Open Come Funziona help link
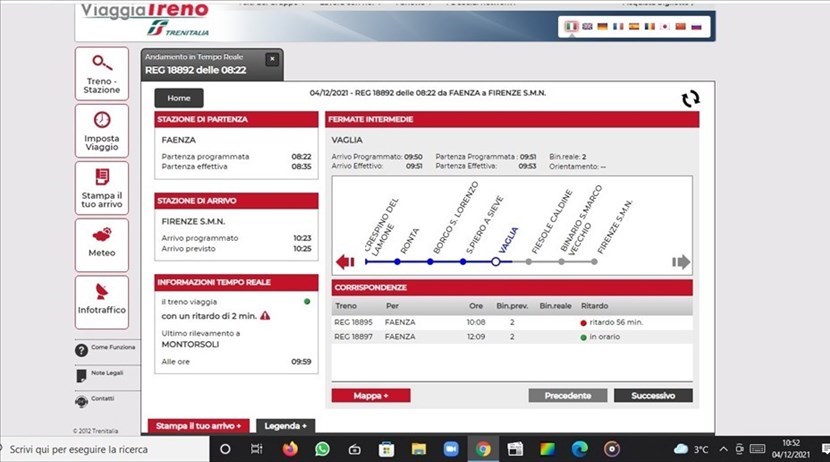The width and height of the screenshot is (830, 462). pos(105,349)
